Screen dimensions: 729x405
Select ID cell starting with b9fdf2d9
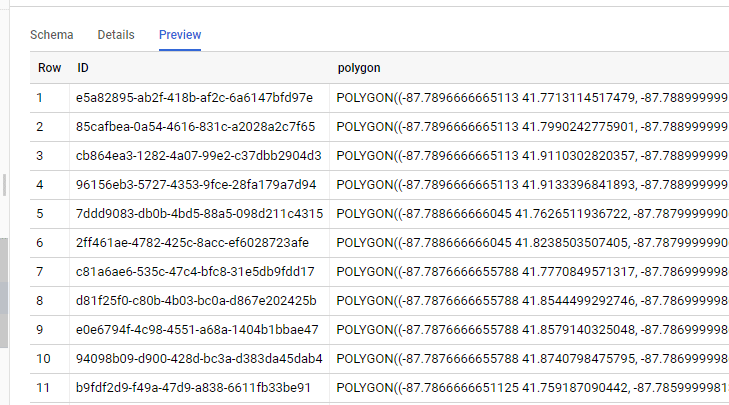[194, 388]
